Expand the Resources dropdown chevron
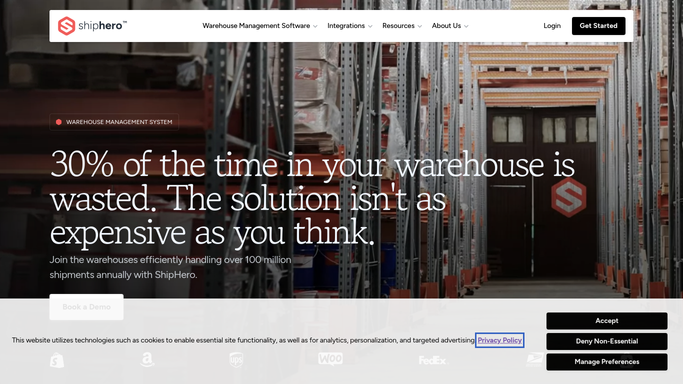Viewport: 683px width, 384px height. pos(419,26)
